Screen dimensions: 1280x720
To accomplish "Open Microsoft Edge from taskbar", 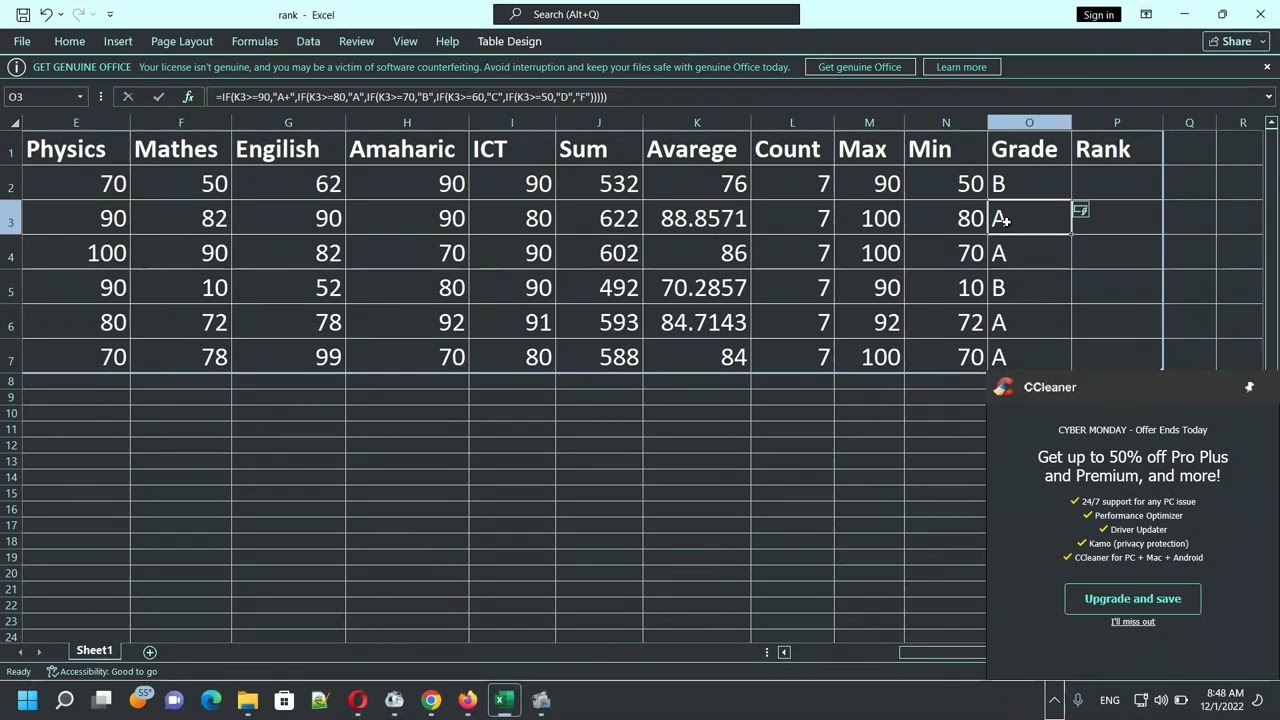I will click(x=211, y=700).
